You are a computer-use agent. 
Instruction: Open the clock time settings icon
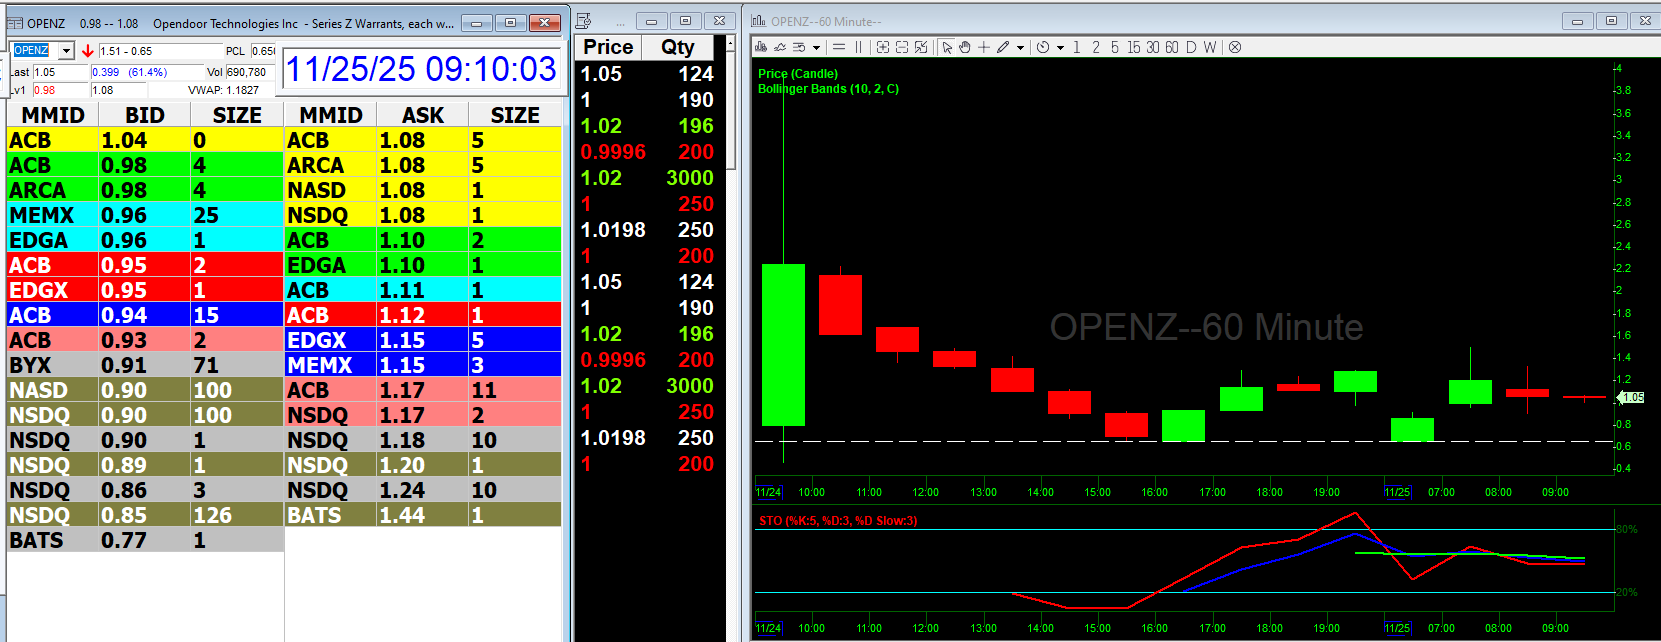point(1043,47)
